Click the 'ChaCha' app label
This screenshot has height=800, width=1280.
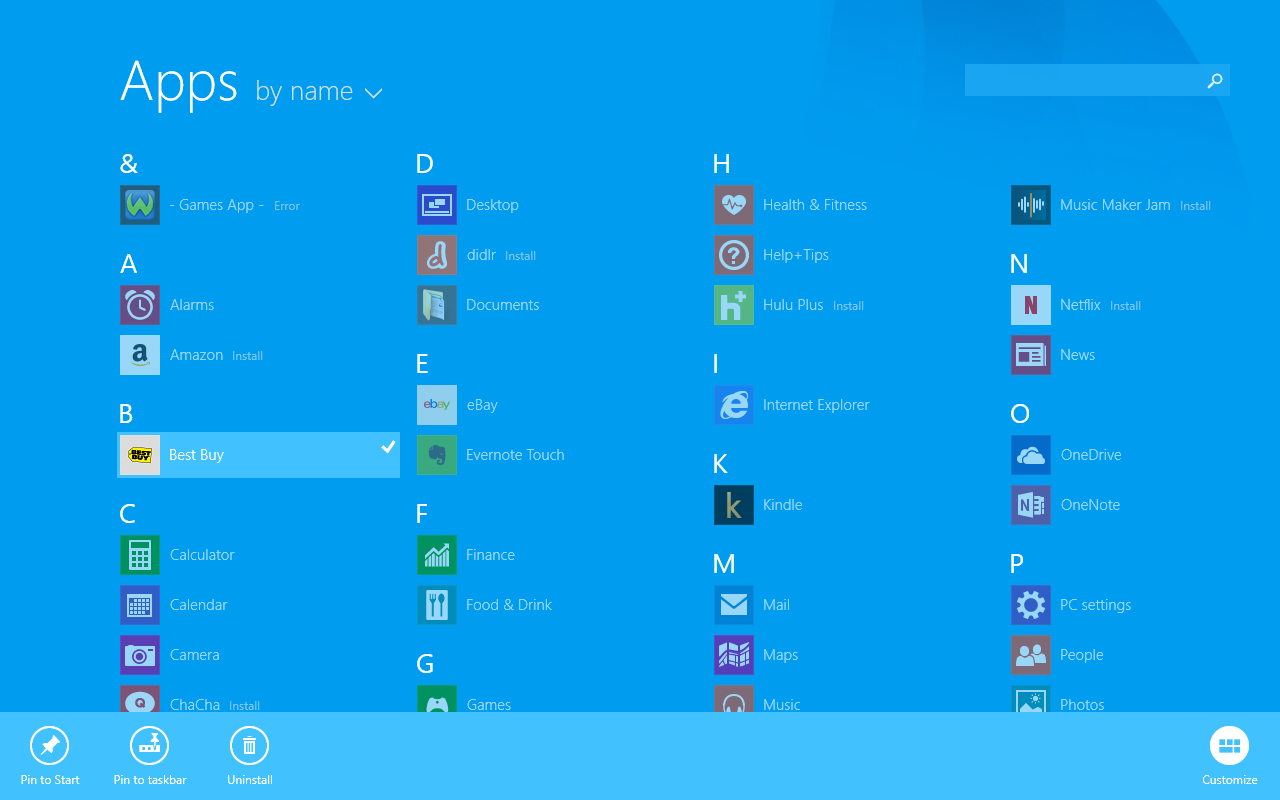(195, 705)
